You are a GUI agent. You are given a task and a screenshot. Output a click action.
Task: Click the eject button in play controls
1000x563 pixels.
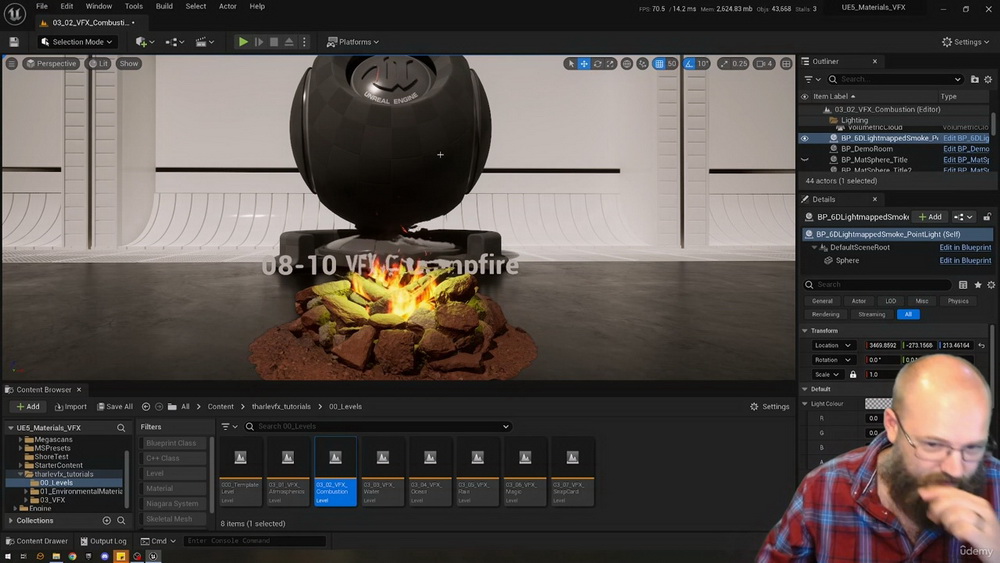[289, 42]
